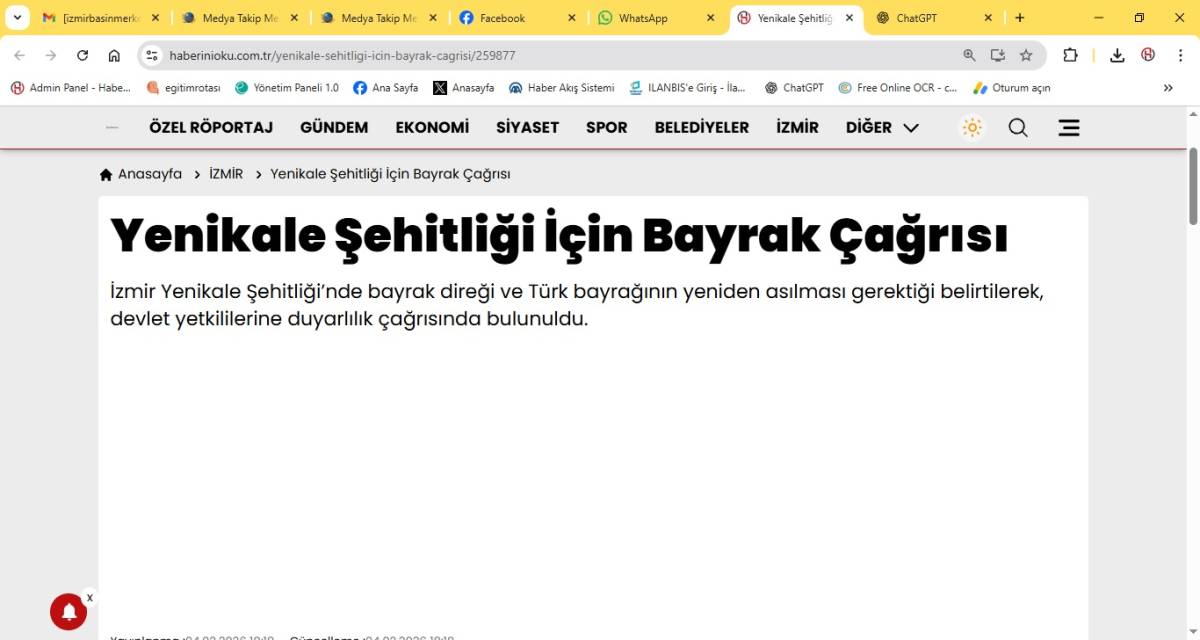Open the Chrome three-dot menu

(1181, 56)
